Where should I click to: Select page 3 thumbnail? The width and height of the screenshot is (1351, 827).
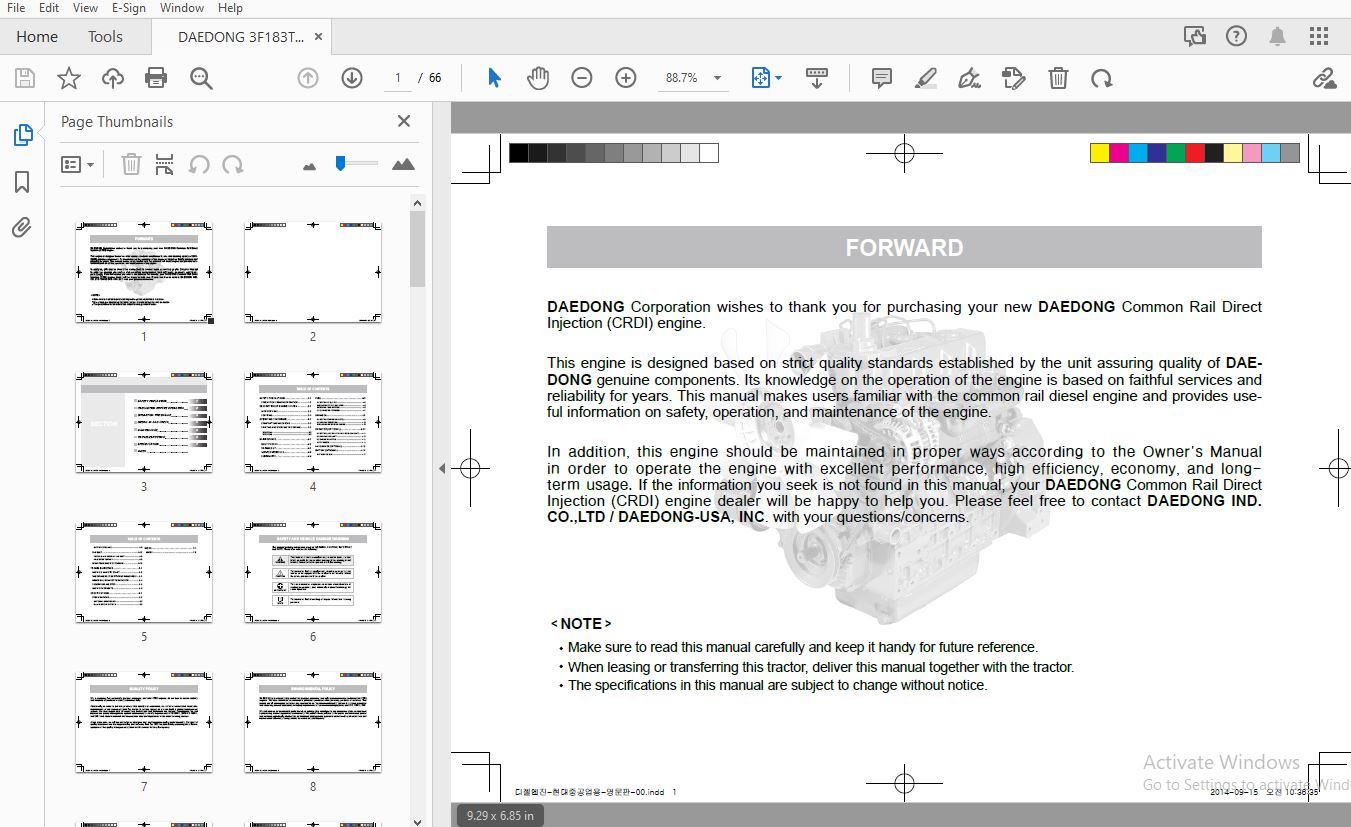coord(144,422)
